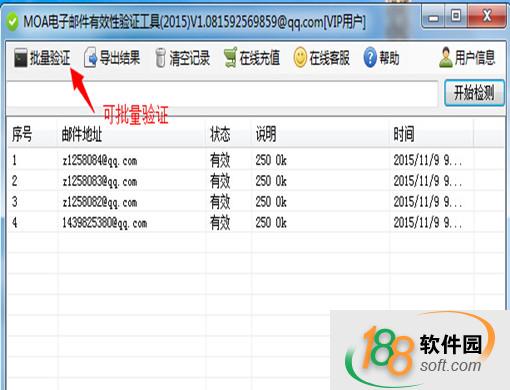Open 在线充值 shopping cart icon
This screenshot has width=510, height=390.
pos(230,57)
